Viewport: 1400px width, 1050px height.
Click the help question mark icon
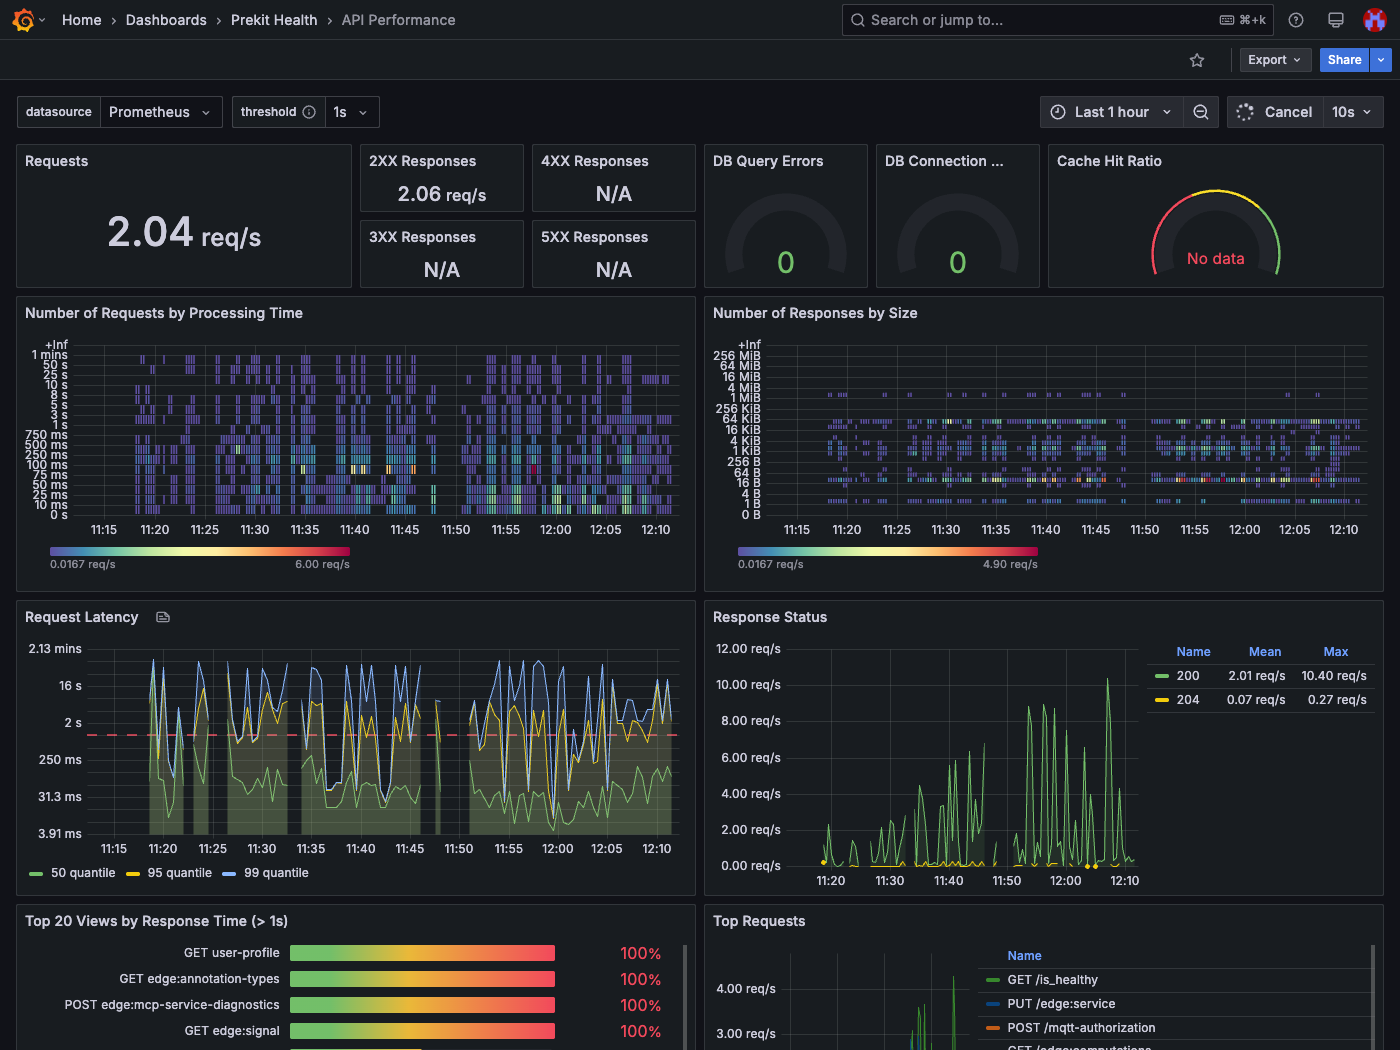(1296, 20)
